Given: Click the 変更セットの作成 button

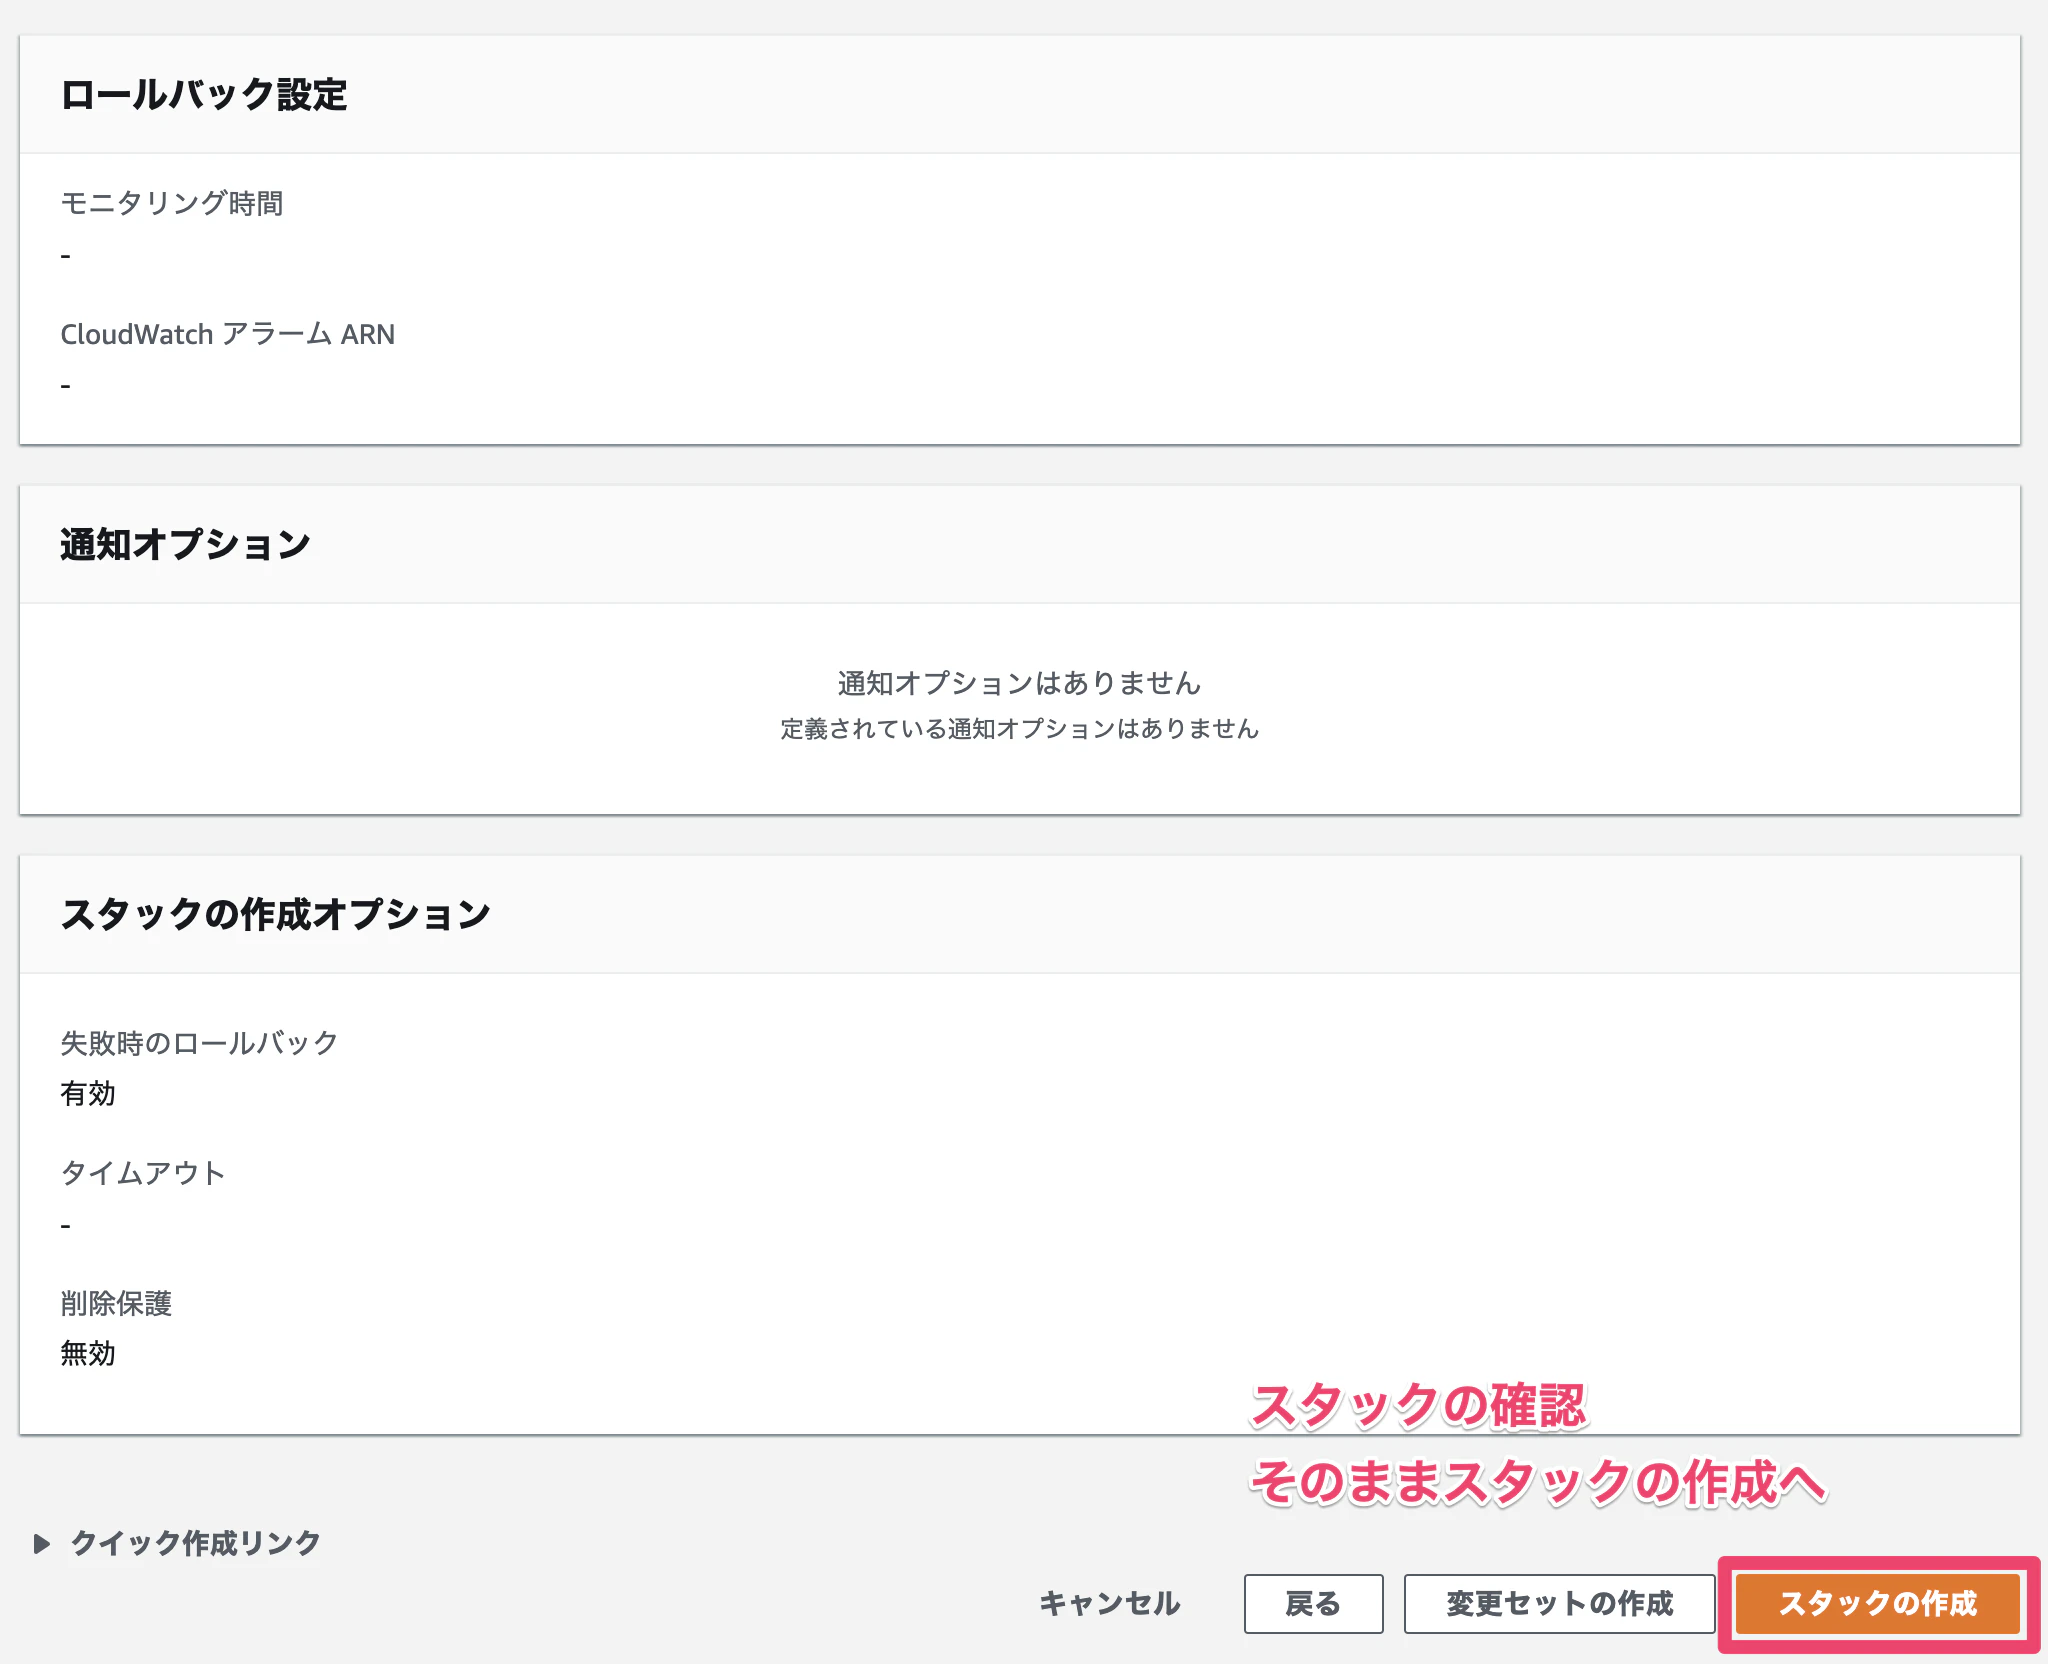Looking at the screenshot, I should tap(1559, 1603).
